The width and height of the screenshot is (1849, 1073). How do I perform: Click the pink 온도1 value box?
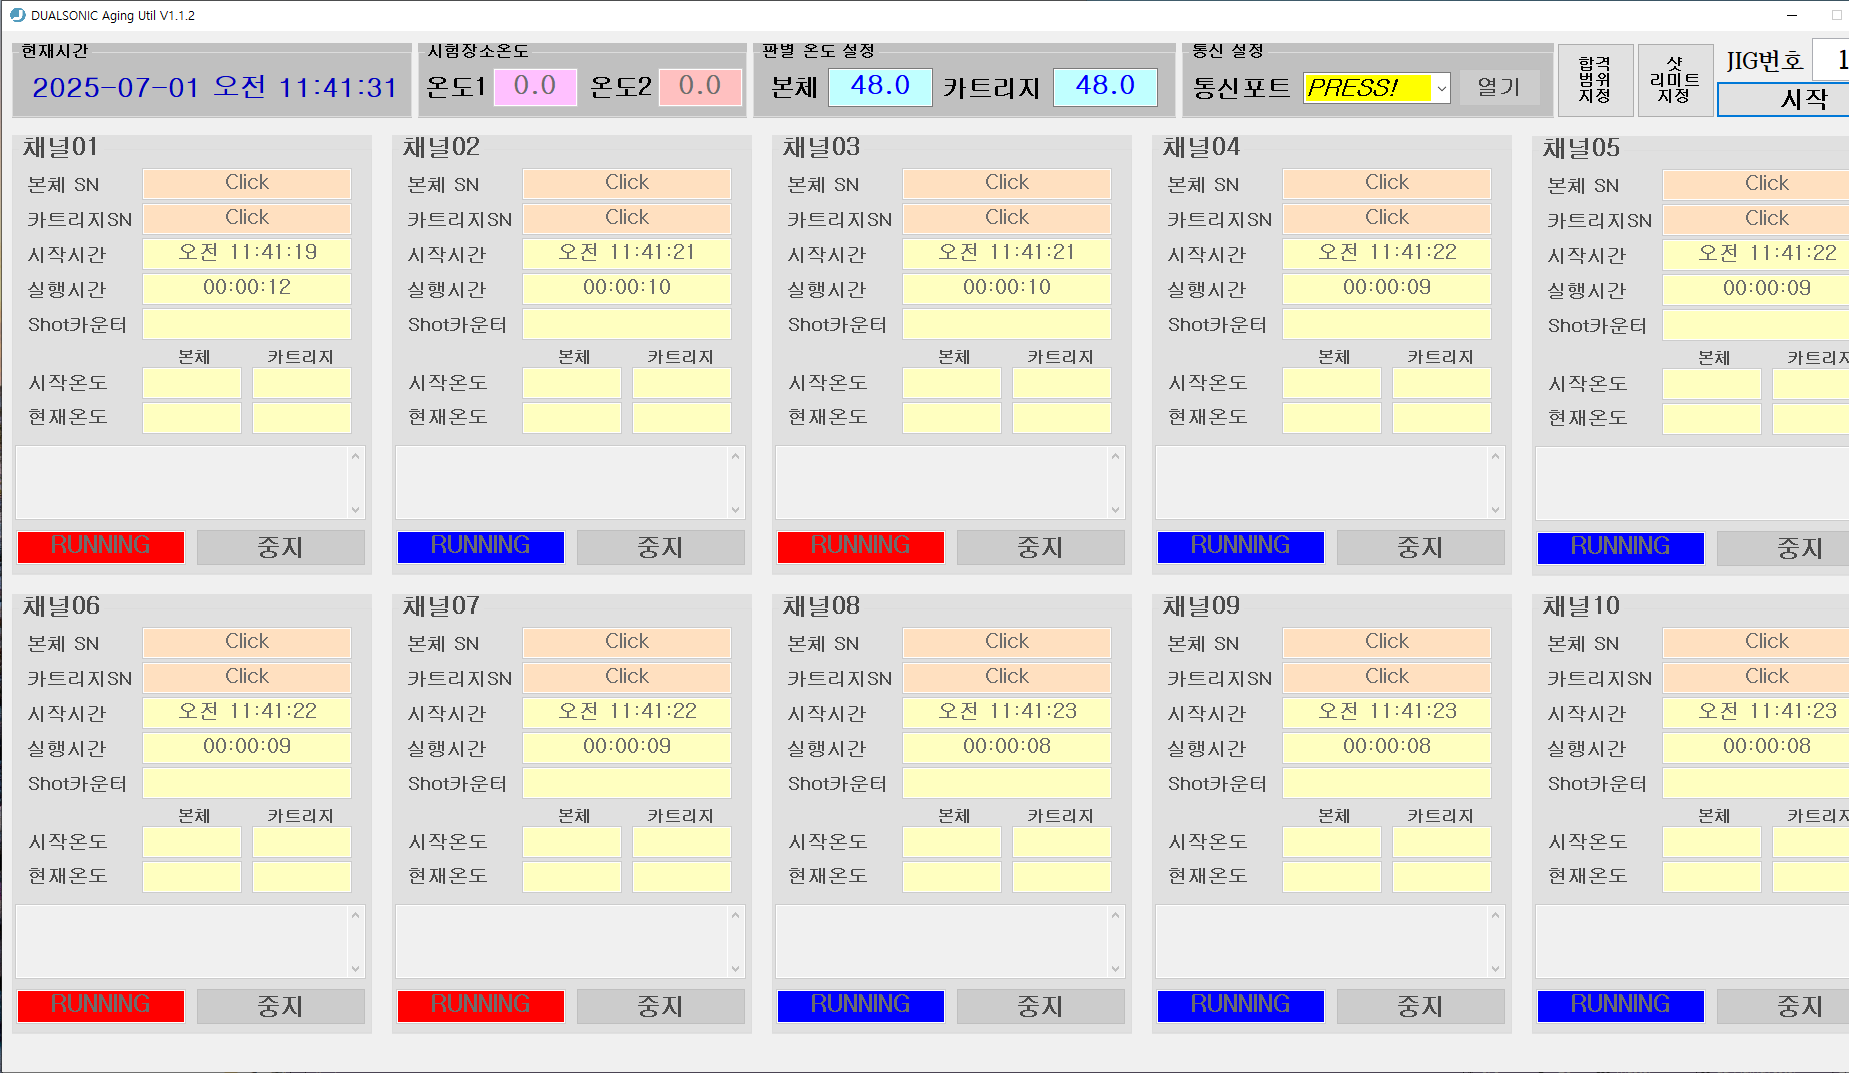(x=535, y=87)
